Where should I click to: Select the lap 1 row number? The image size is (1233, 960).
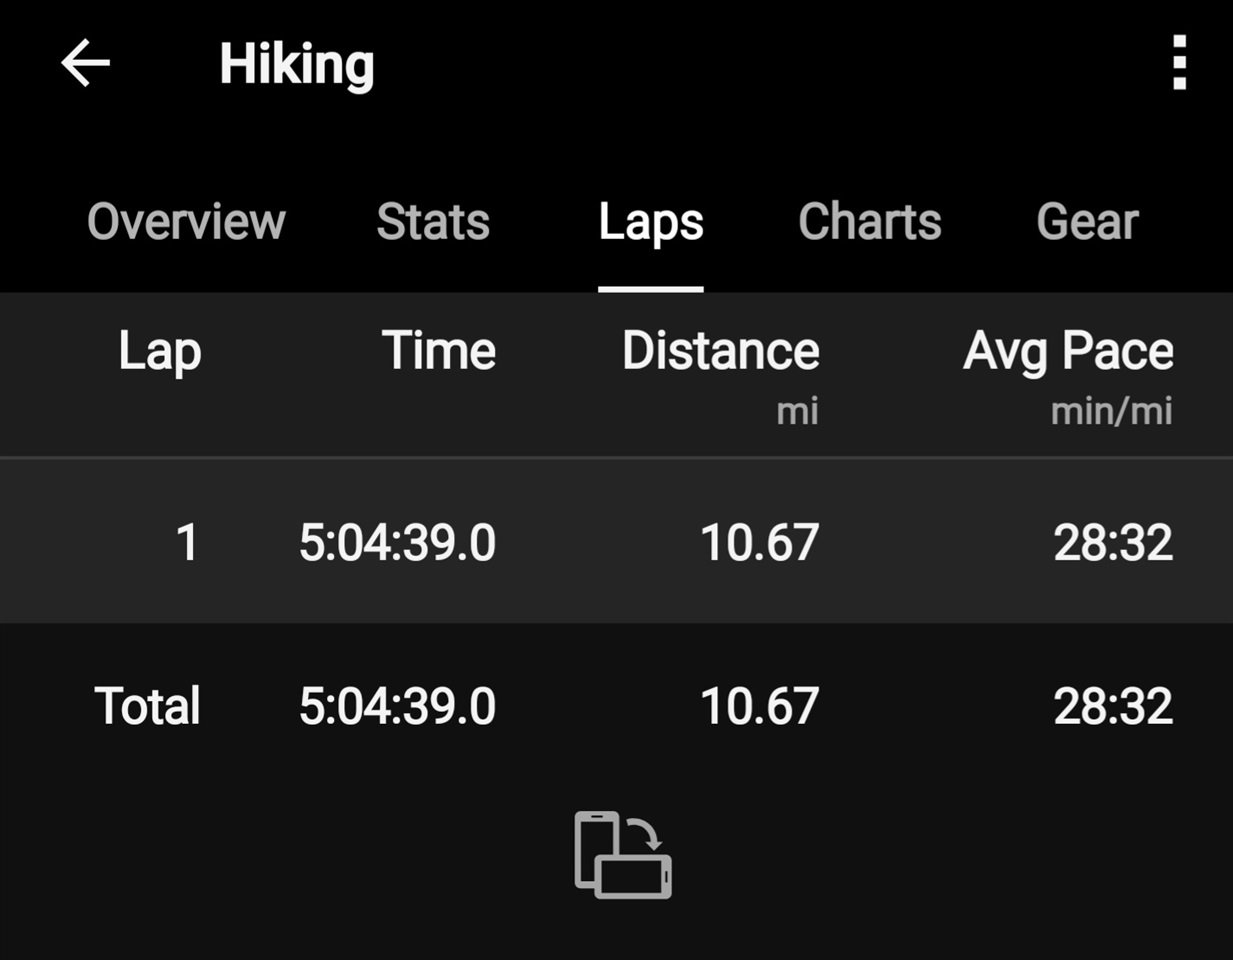coord(187,543)
